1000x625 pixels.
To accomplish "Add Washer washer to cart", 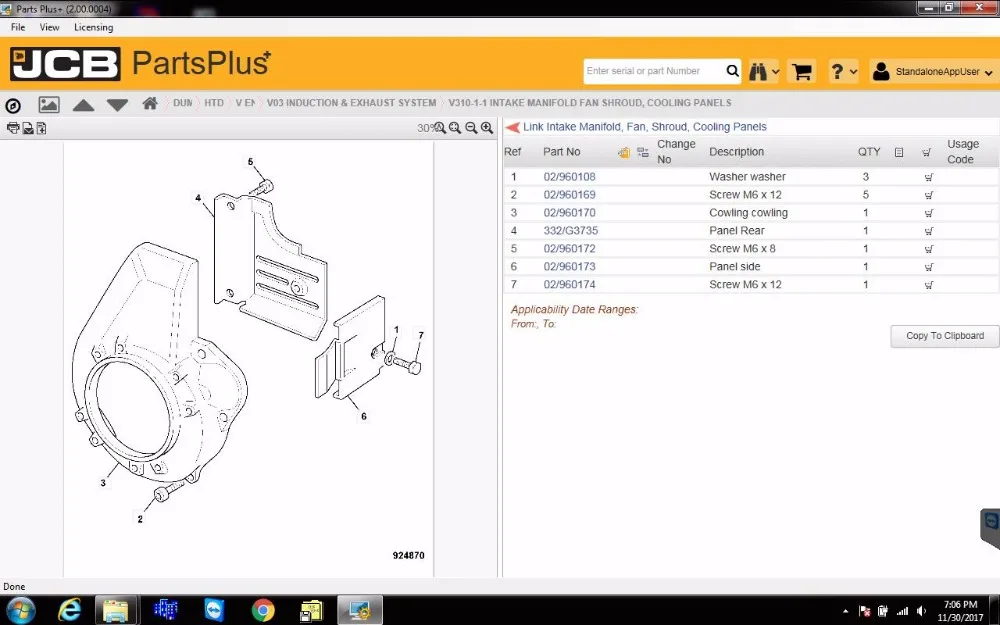I will [929, 177].
